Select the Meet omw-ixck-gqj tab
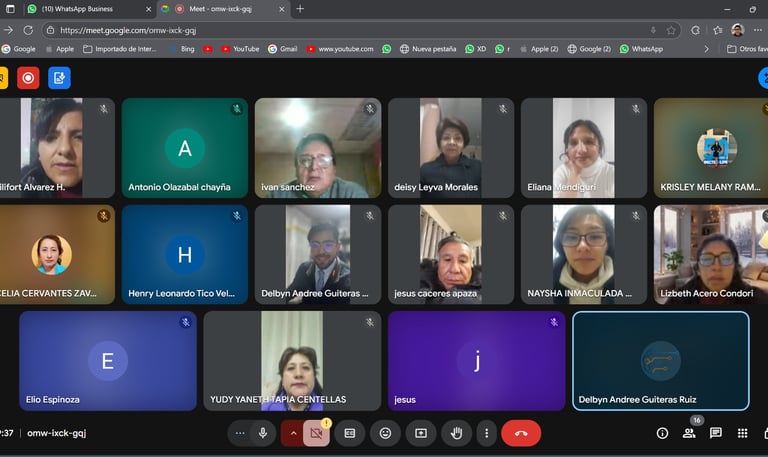The image size is (768, 457). [218, 9]
